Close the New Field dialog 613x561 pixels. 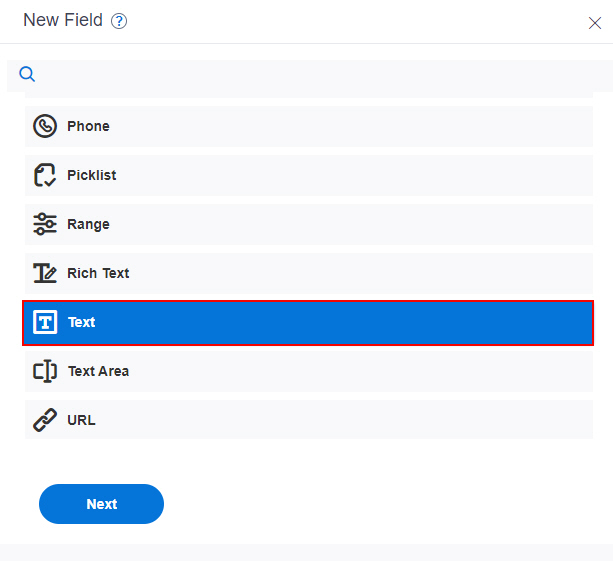595,23
